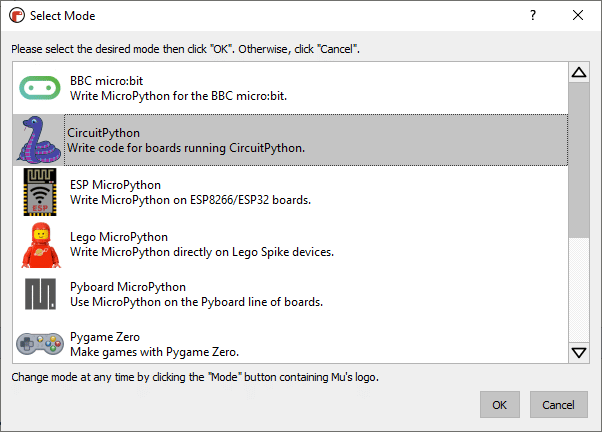
Task: Select the BBC micro:bit mode entry
Action: point(290,88)
